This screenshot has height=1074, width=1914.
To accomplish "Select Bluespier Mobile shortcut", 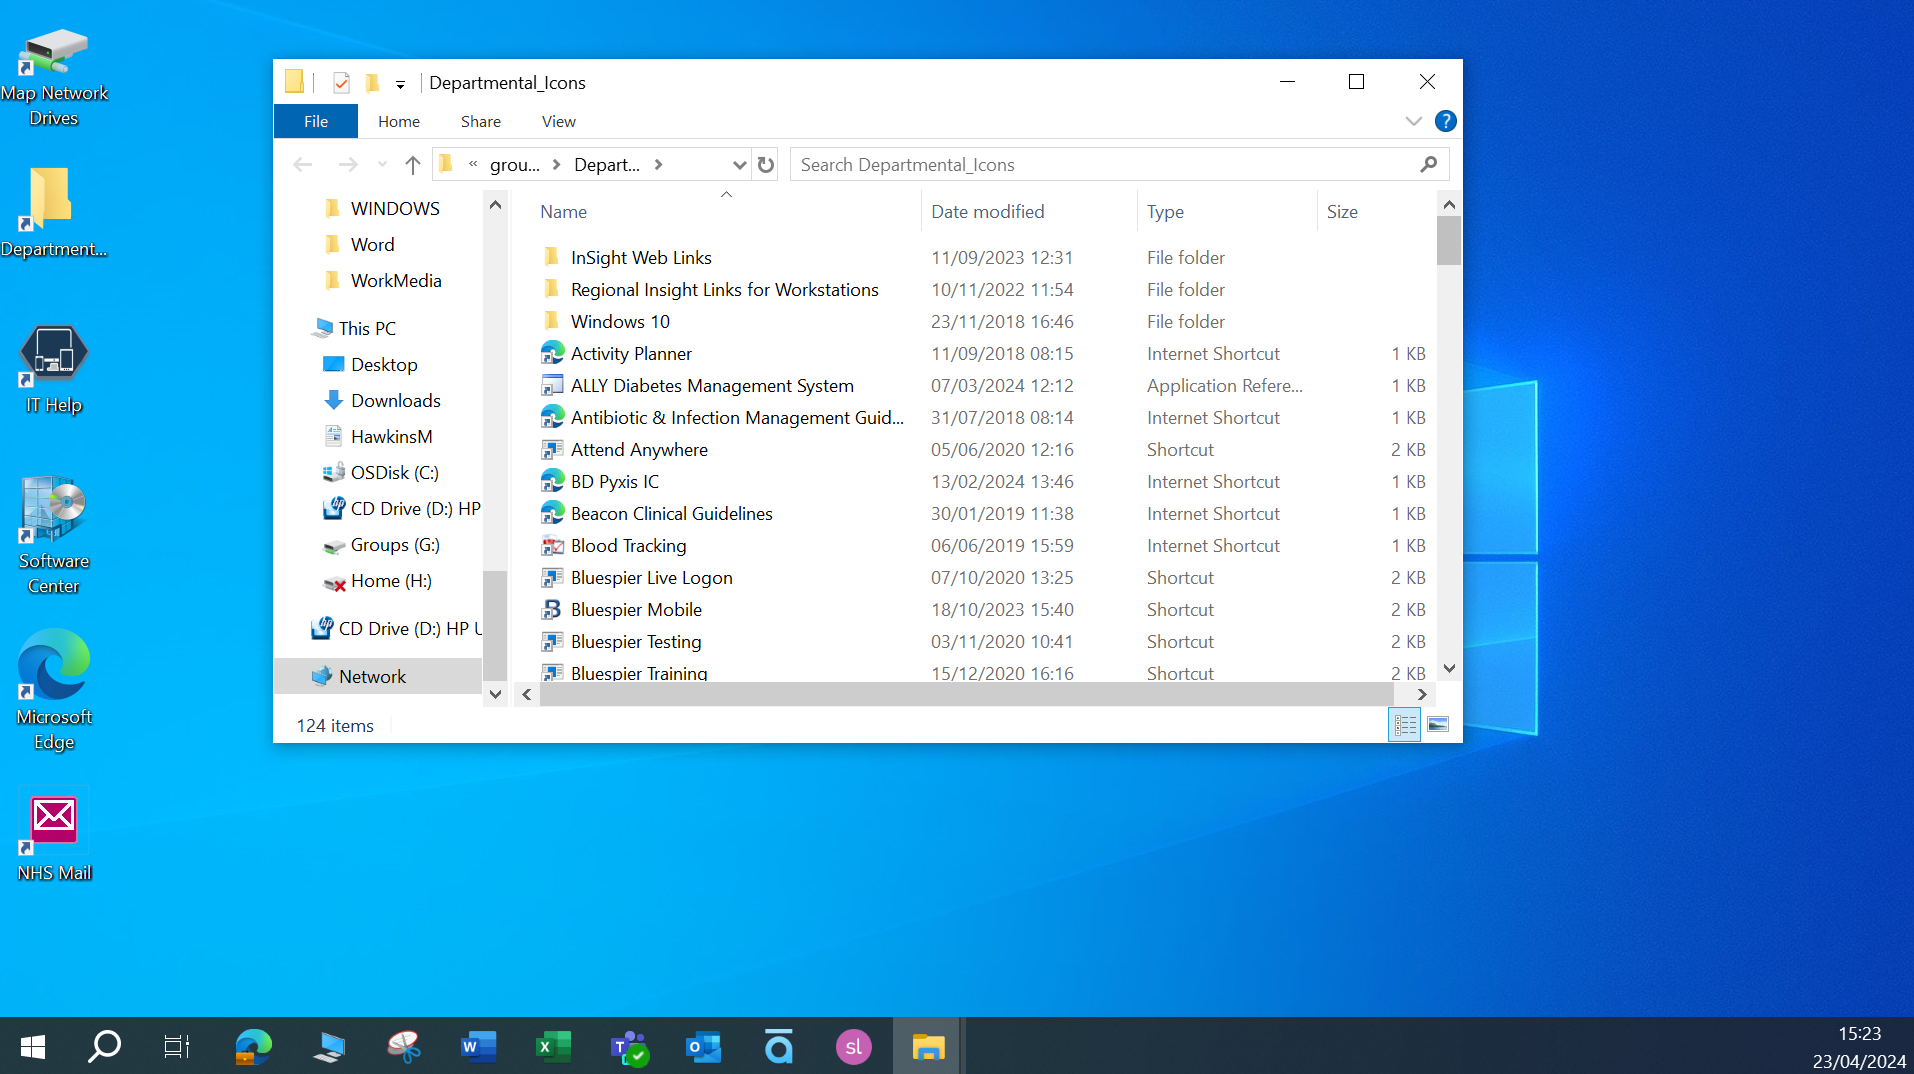I will point(636,610).
